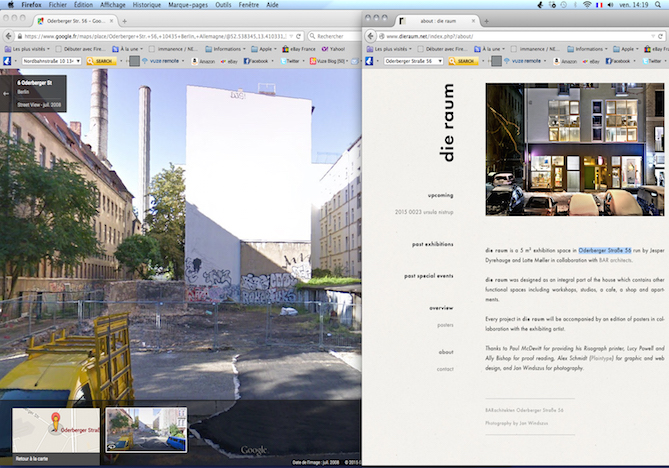Click Amazon bookmark in die raum window toolbar

coord(565,61)
